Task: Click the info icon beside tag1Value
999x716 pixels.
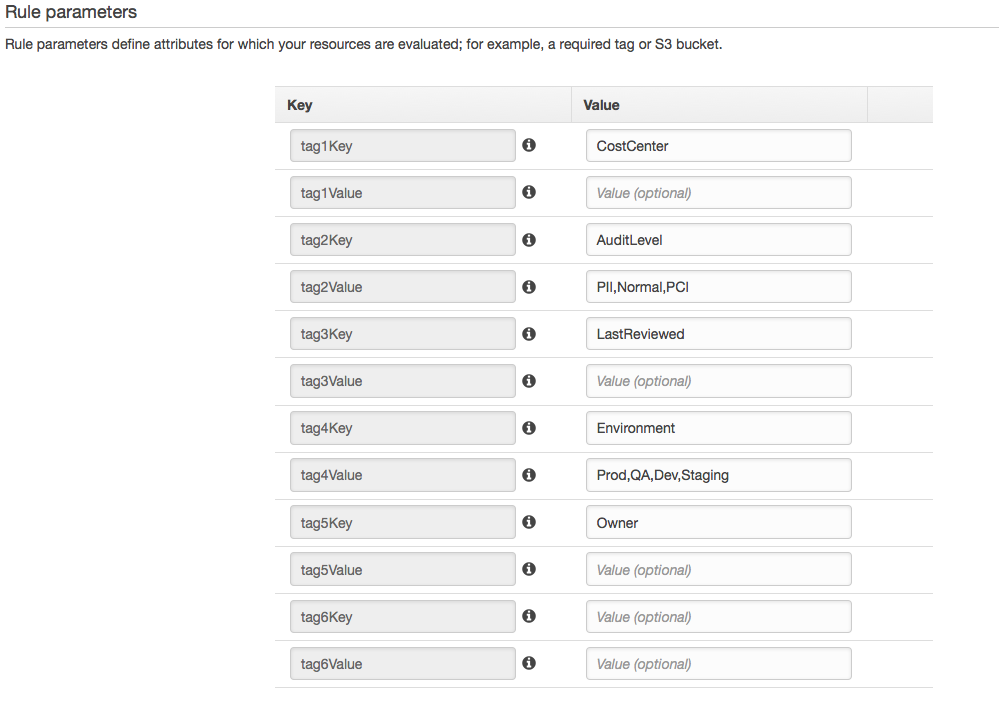Action: coord(529,192)
